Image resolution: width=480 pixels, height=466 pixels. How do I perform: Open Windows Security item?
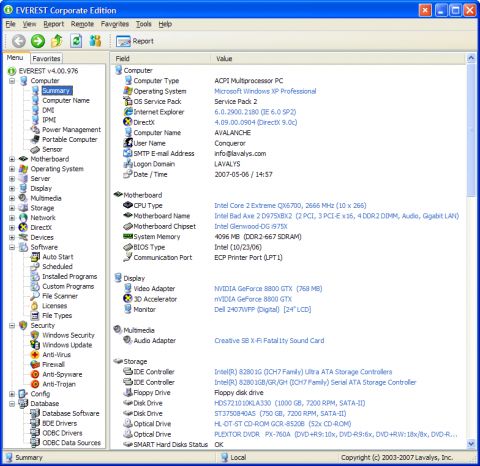[x=68, y=335]
